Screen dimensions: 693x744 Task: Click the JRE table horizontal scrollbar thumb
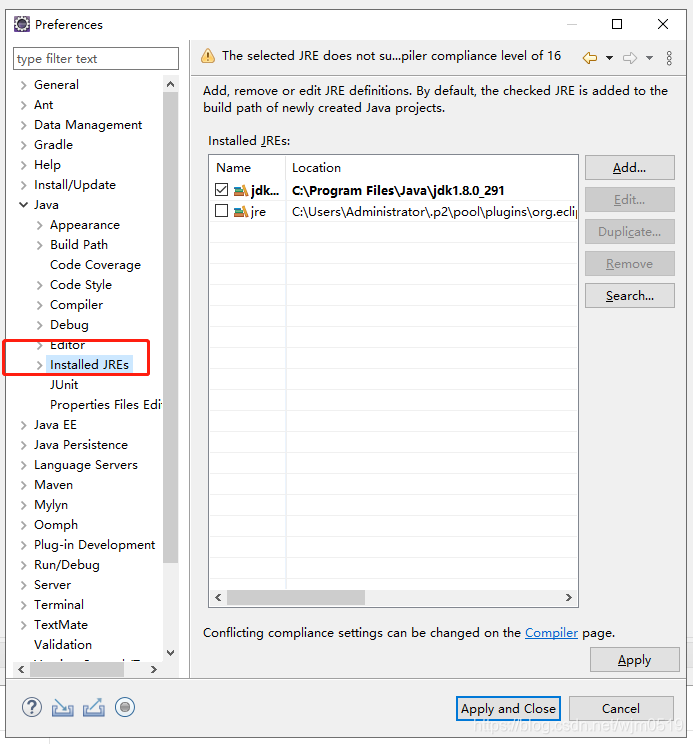(x=296, y=597)
